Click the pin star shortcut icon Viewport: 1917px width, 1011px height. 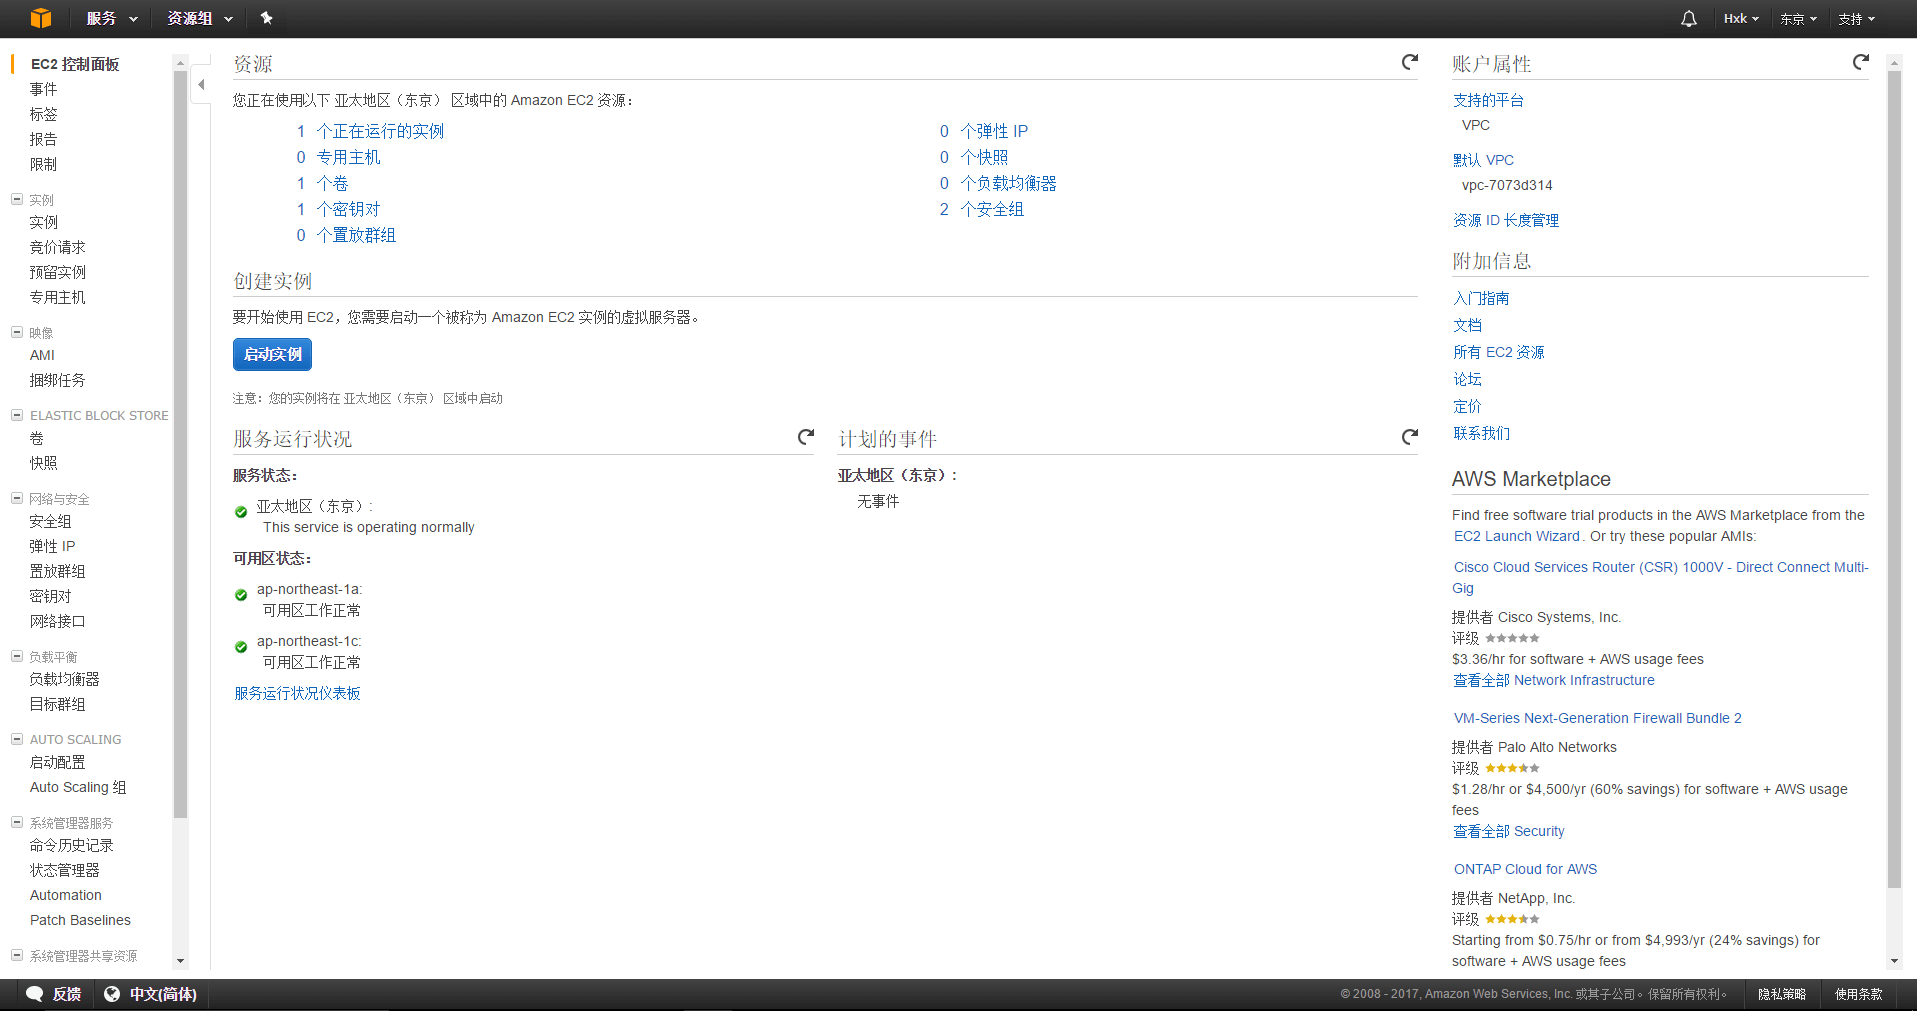pos(266,18)
